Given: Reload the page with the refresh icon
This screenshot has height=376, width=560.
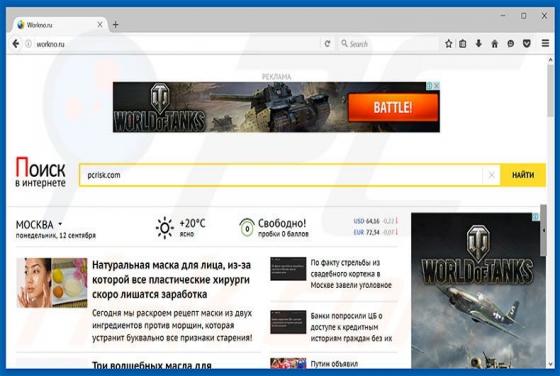Looking at the screenshot, I should pyautogui.click(x=327, y=44).
